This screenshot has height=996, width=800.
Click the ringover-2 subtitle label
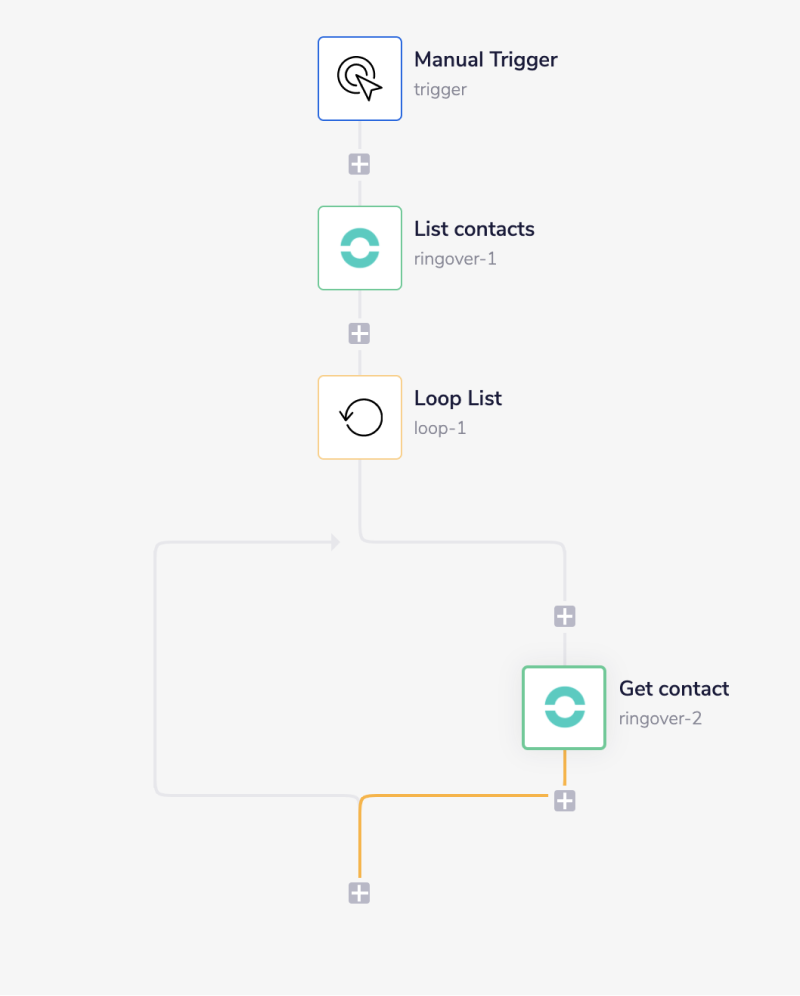pyautogui.click(x=661, y=717)
